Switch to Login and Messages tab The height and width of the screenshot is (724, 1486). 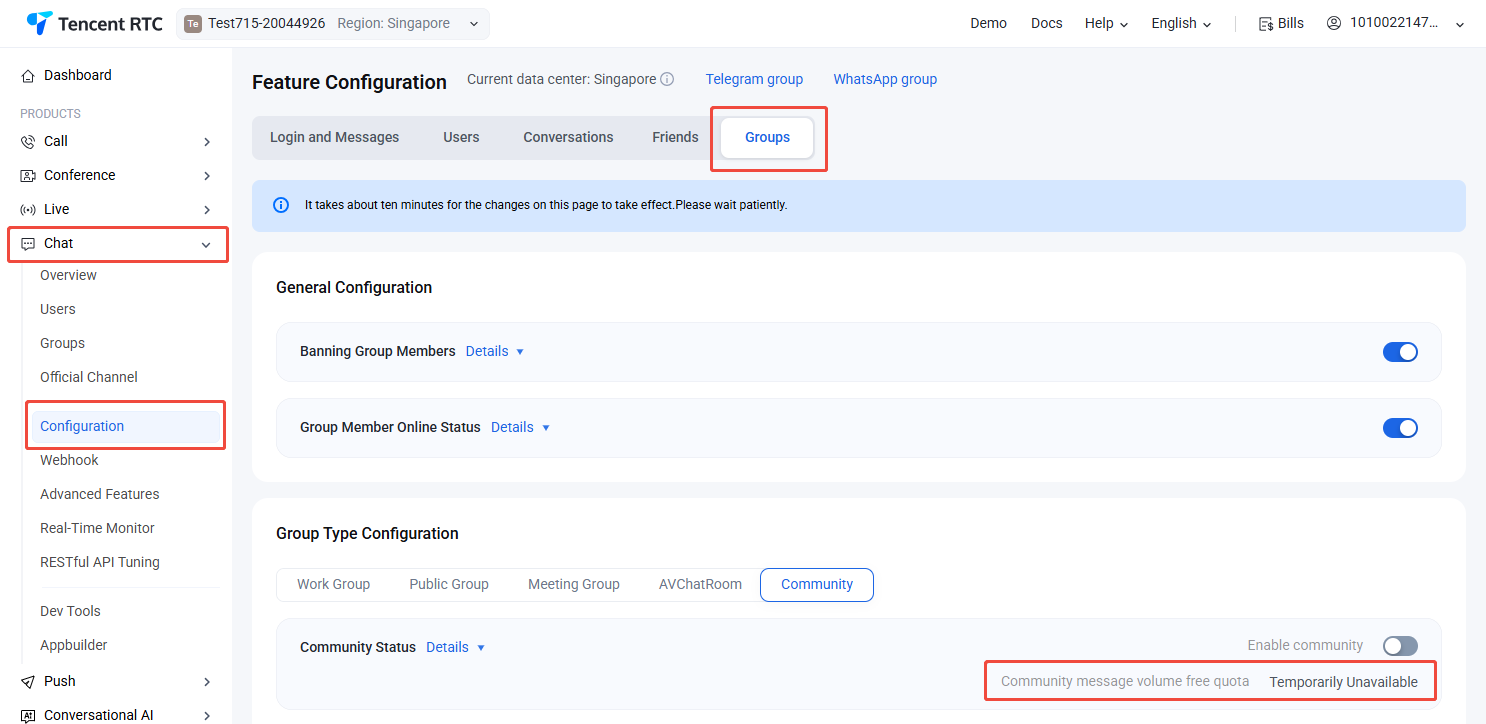pos(334,138)
